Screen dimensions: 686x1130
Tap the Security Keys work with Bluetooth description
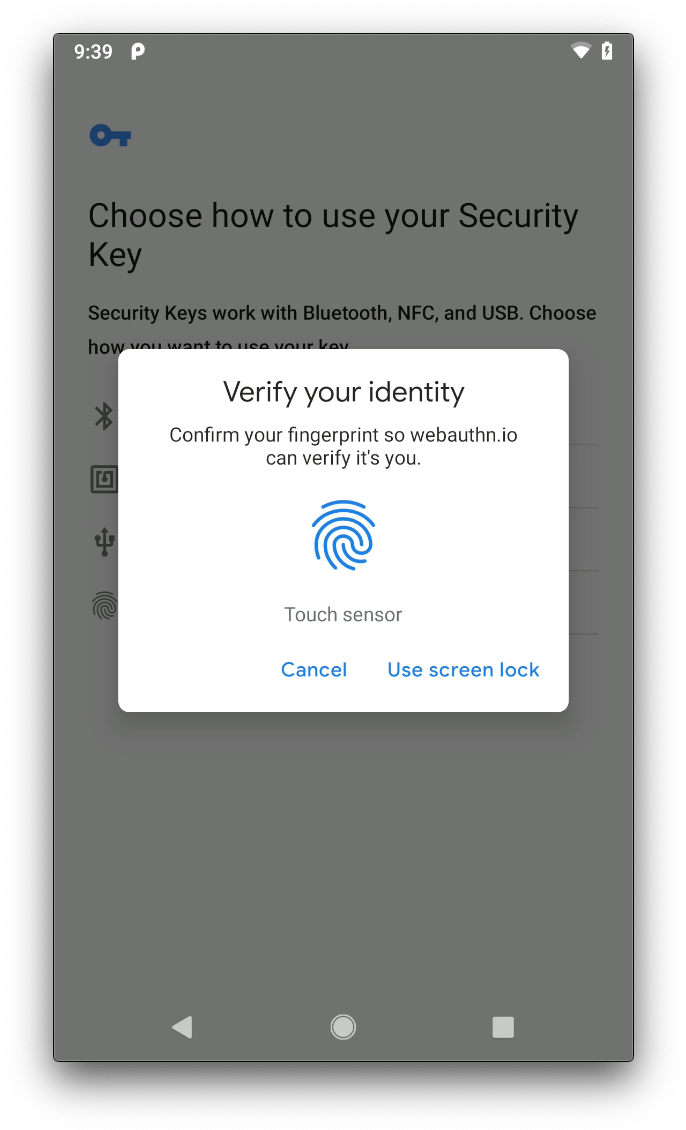pos(342,329)
